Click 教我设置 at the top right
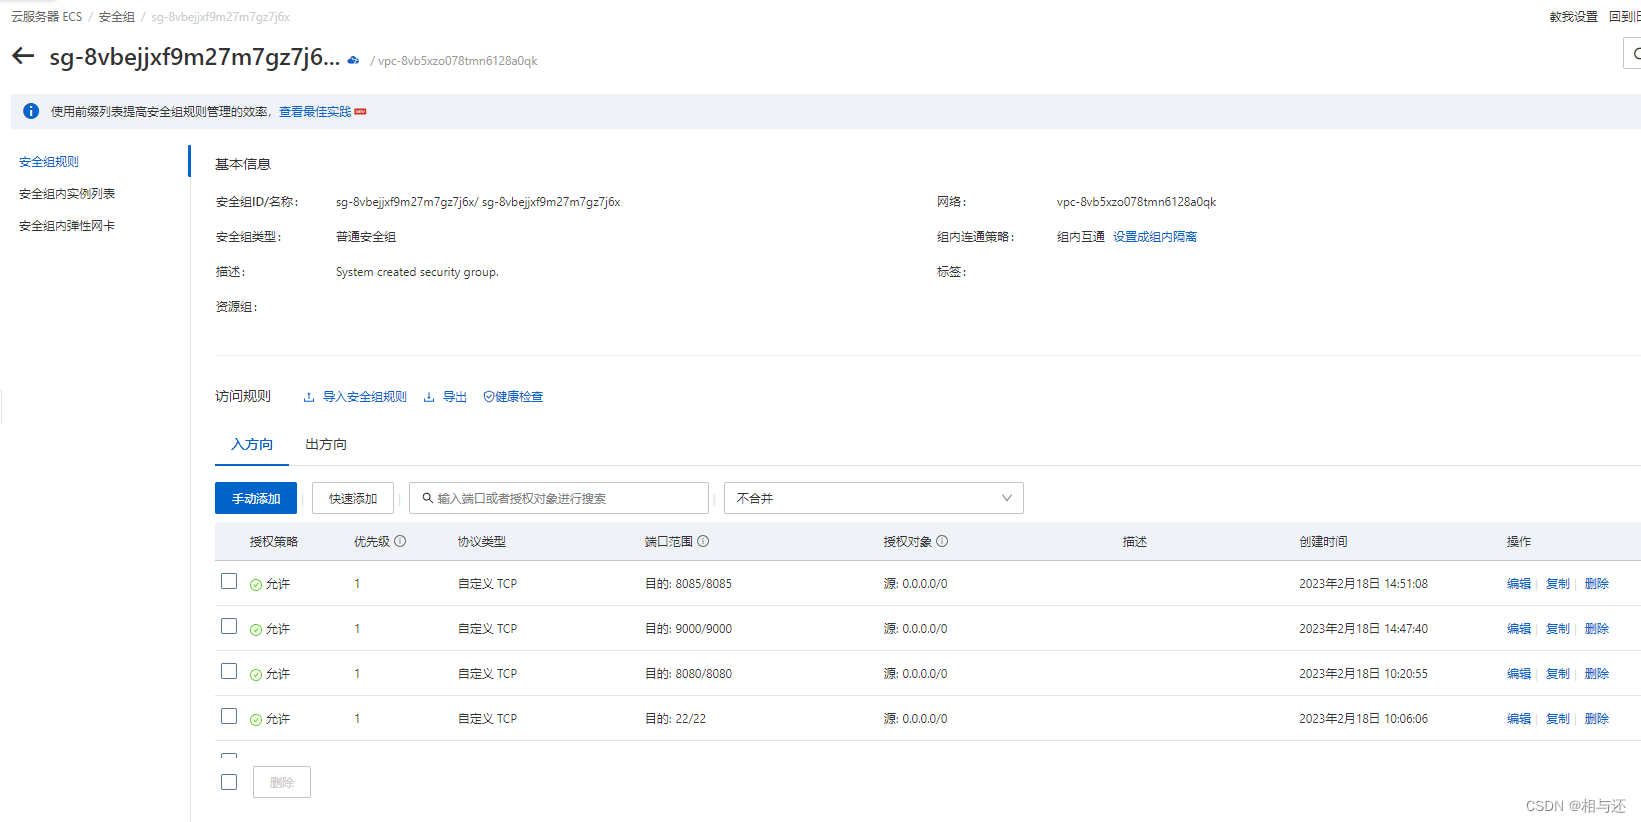Viewport: 1641px width, 822px height. [1574, 17]
